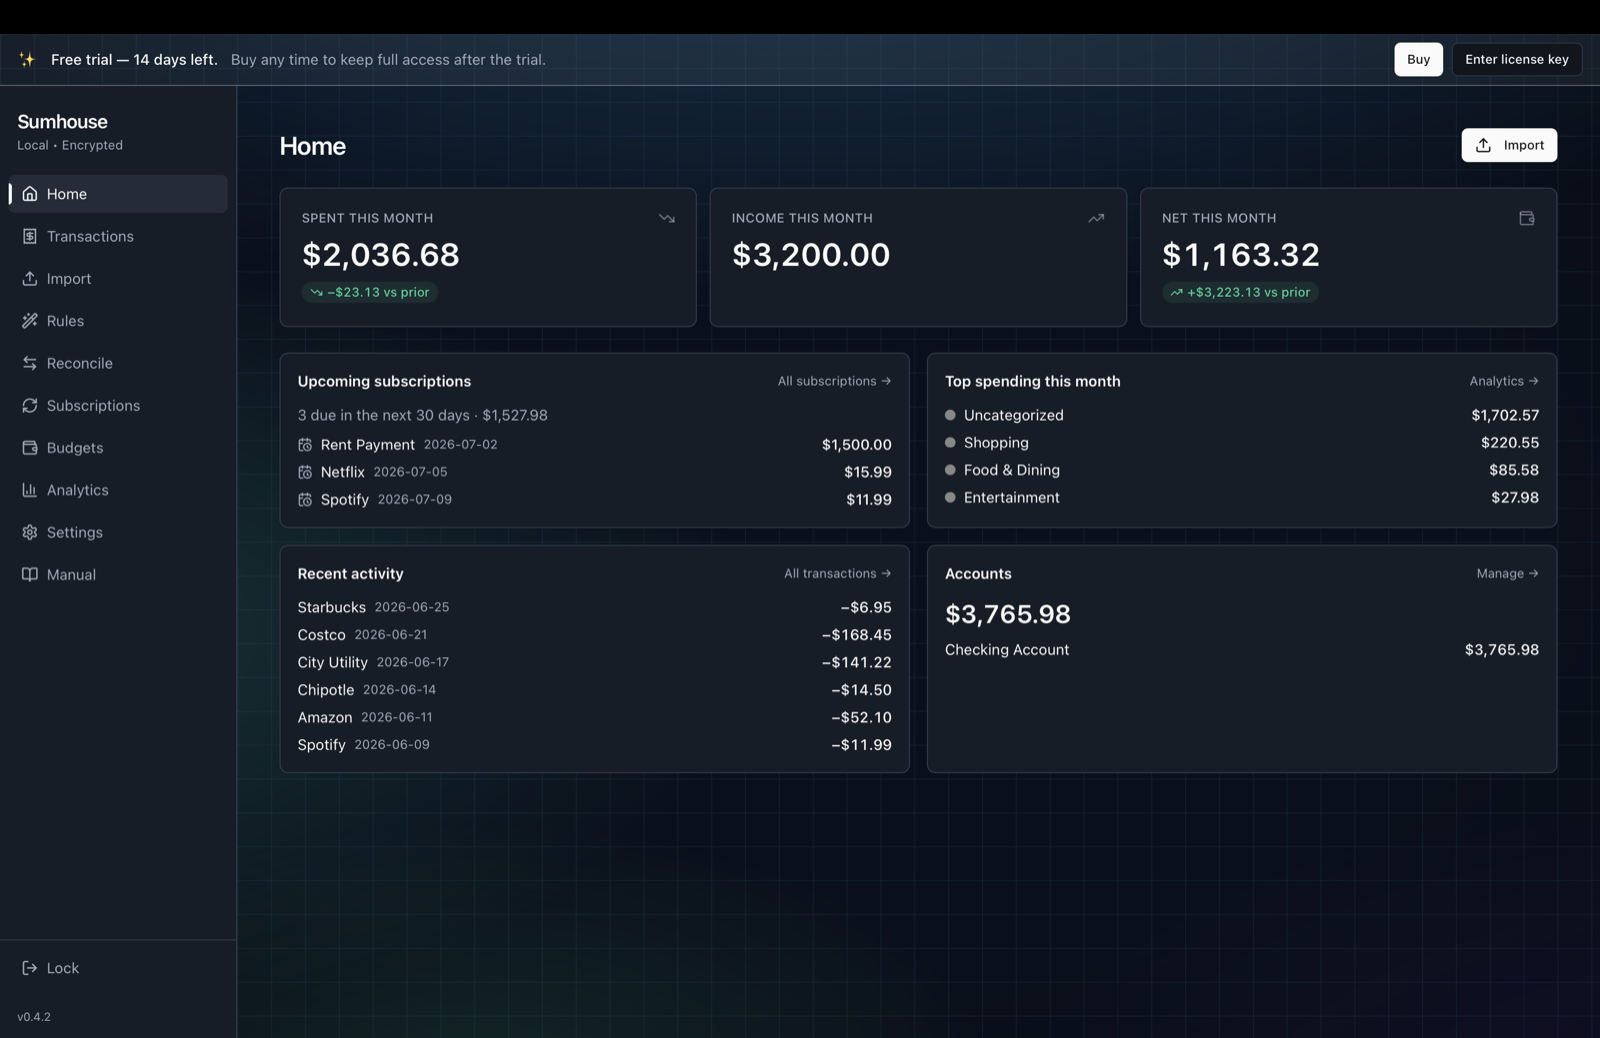Open All subscriptions link
Image resolution: width=1600 pixels, height=1038 pixels.
click(x=834, y=381)
